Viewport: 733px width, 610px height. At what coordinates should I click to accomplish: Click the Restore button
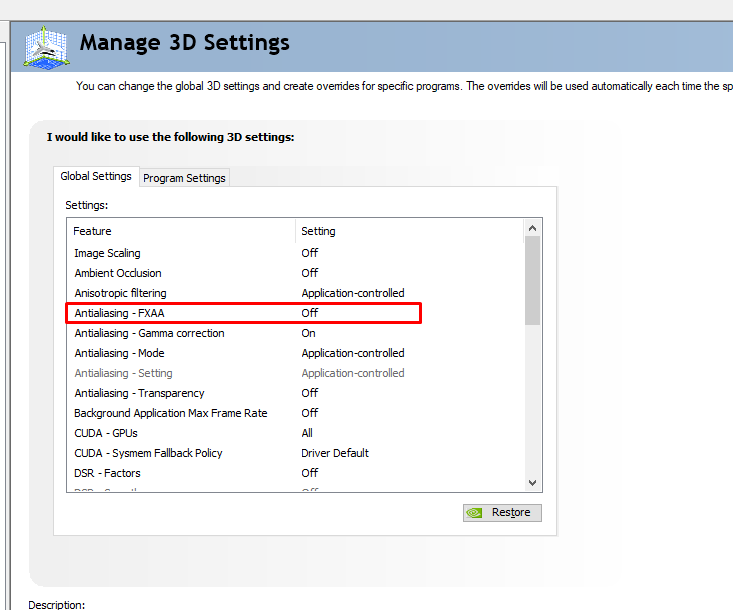click(x=502, y=513)
